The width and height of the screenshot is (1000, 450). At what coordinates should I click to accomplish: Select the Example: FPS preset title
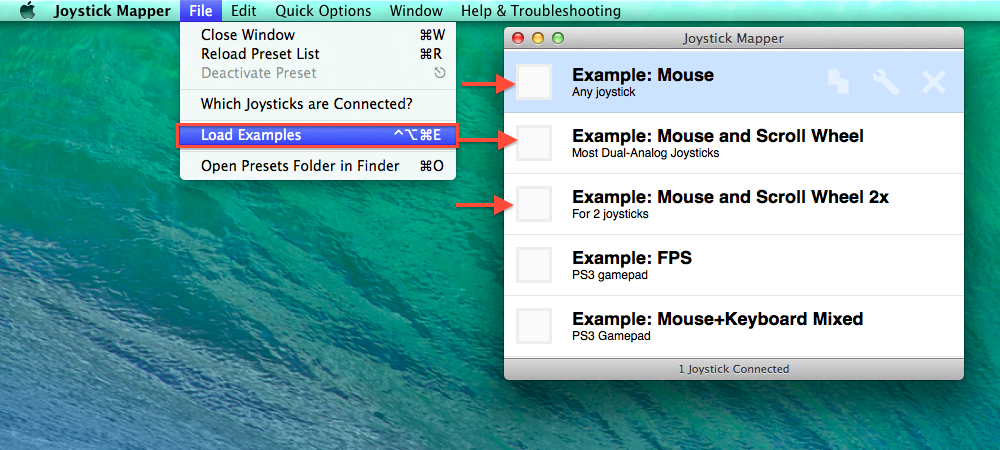point(632,258)
